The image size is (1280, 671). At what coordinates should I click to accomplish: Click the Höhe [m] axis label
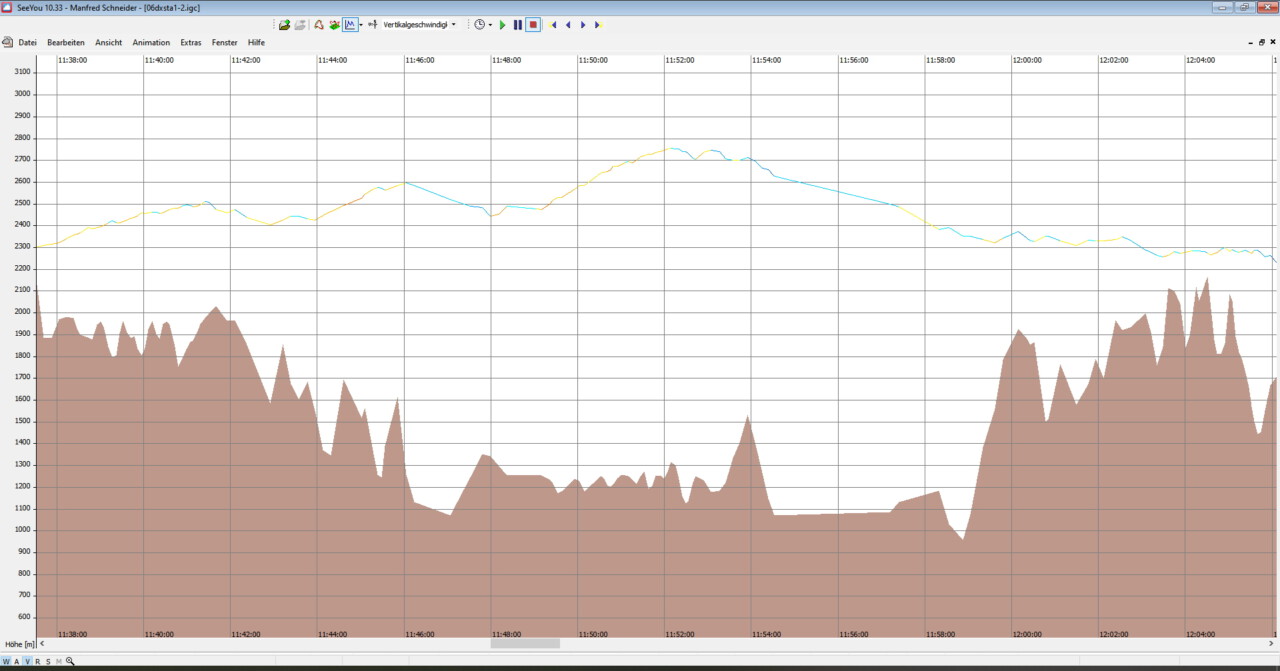click(x=19, y=643)
